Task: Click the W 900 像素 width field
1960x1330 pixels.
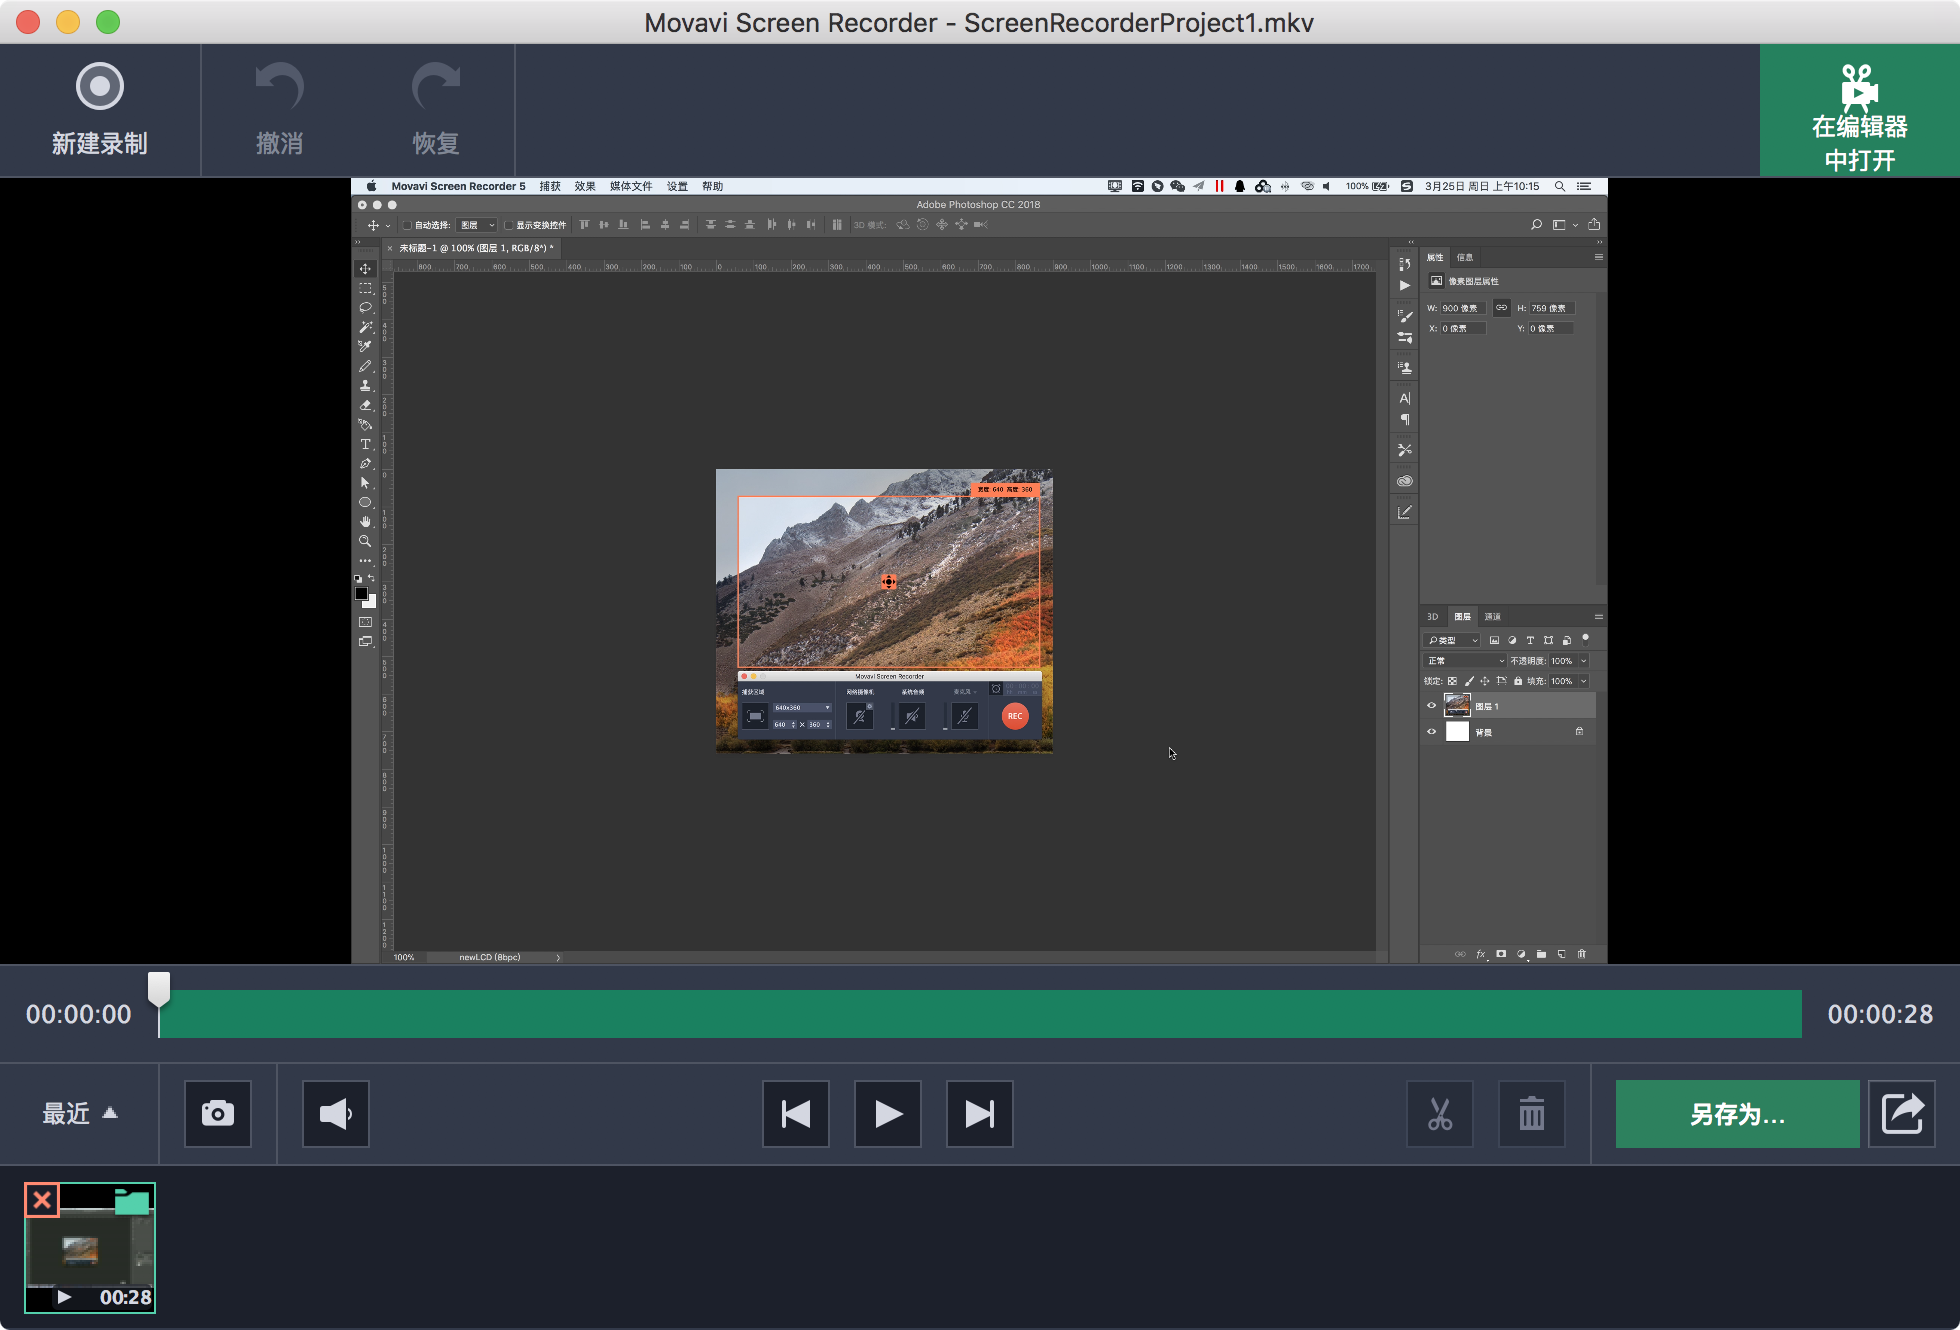Action: (1462, 308)
